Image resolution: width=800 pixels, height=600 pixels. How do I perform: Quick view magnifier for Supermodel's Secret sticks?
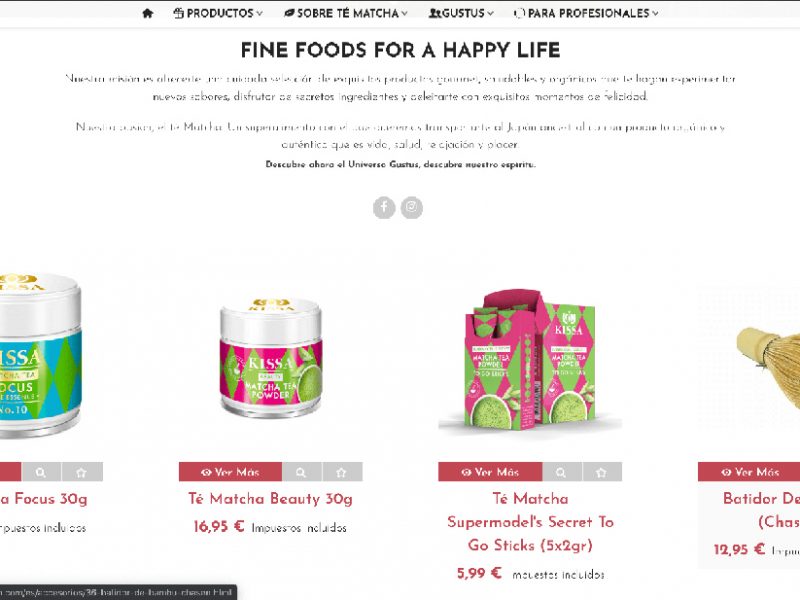pos(561,472)
